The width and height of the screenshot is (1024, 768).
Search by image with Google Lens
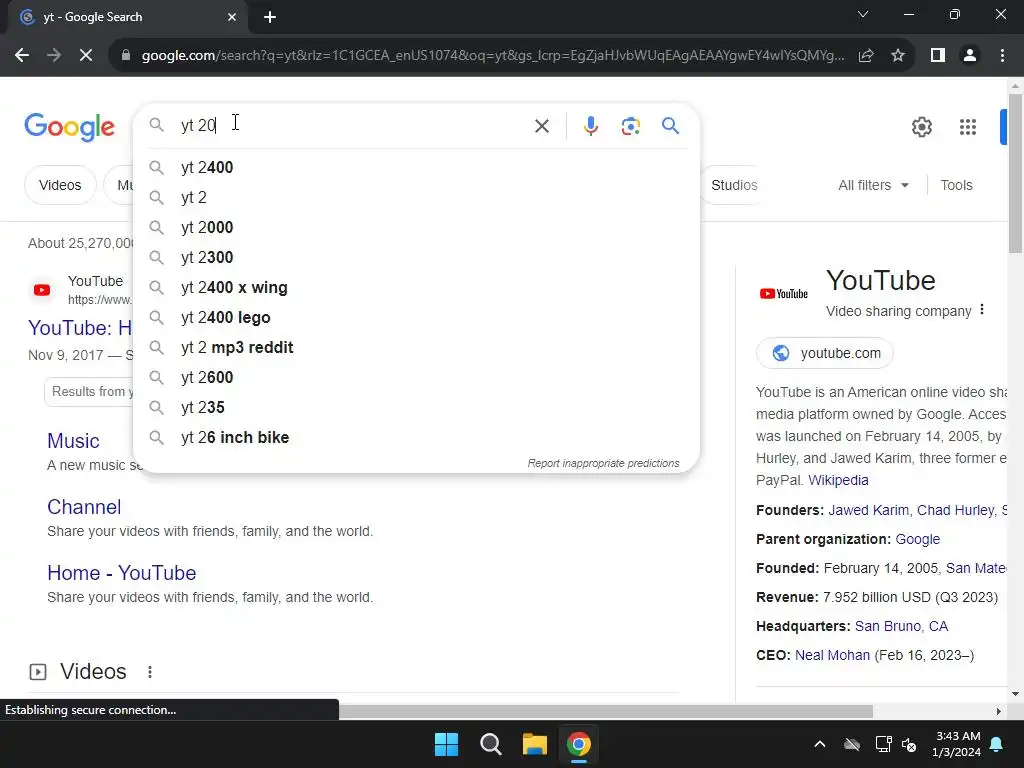(630, 125)
